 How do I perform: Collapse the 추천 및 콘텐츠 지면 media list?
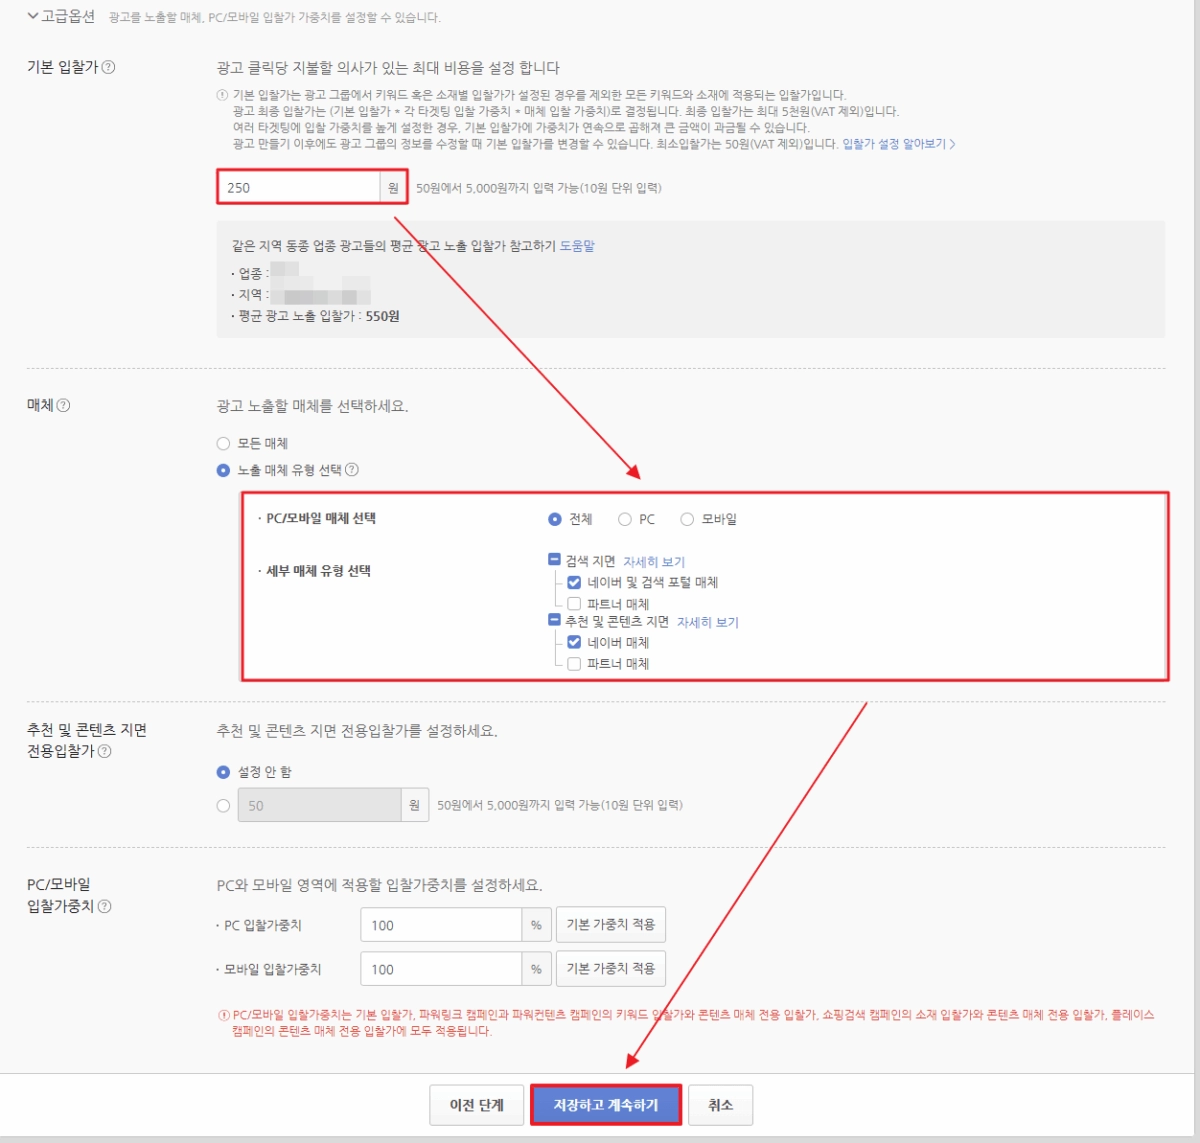point(553,622)
